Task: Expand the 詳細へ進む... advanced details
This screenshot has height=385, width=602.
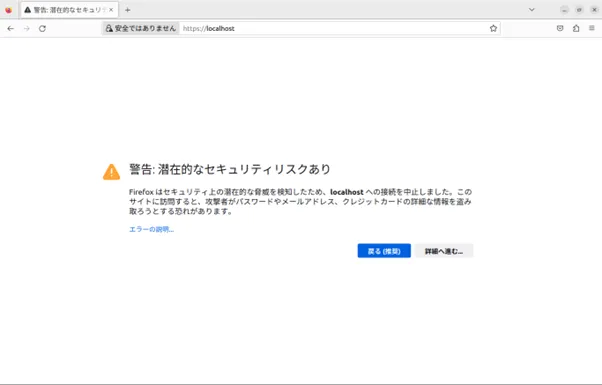Action: coord(444,251)
